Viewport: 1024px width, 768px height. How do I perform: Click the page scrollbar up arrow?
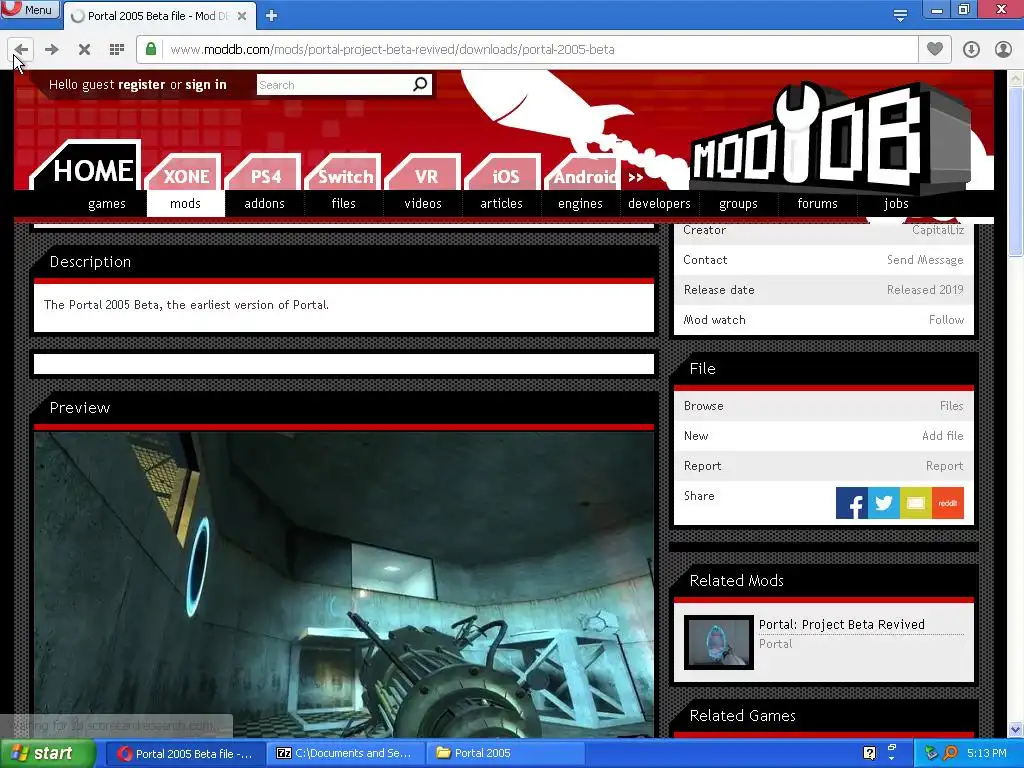(x=1016, y=78)
